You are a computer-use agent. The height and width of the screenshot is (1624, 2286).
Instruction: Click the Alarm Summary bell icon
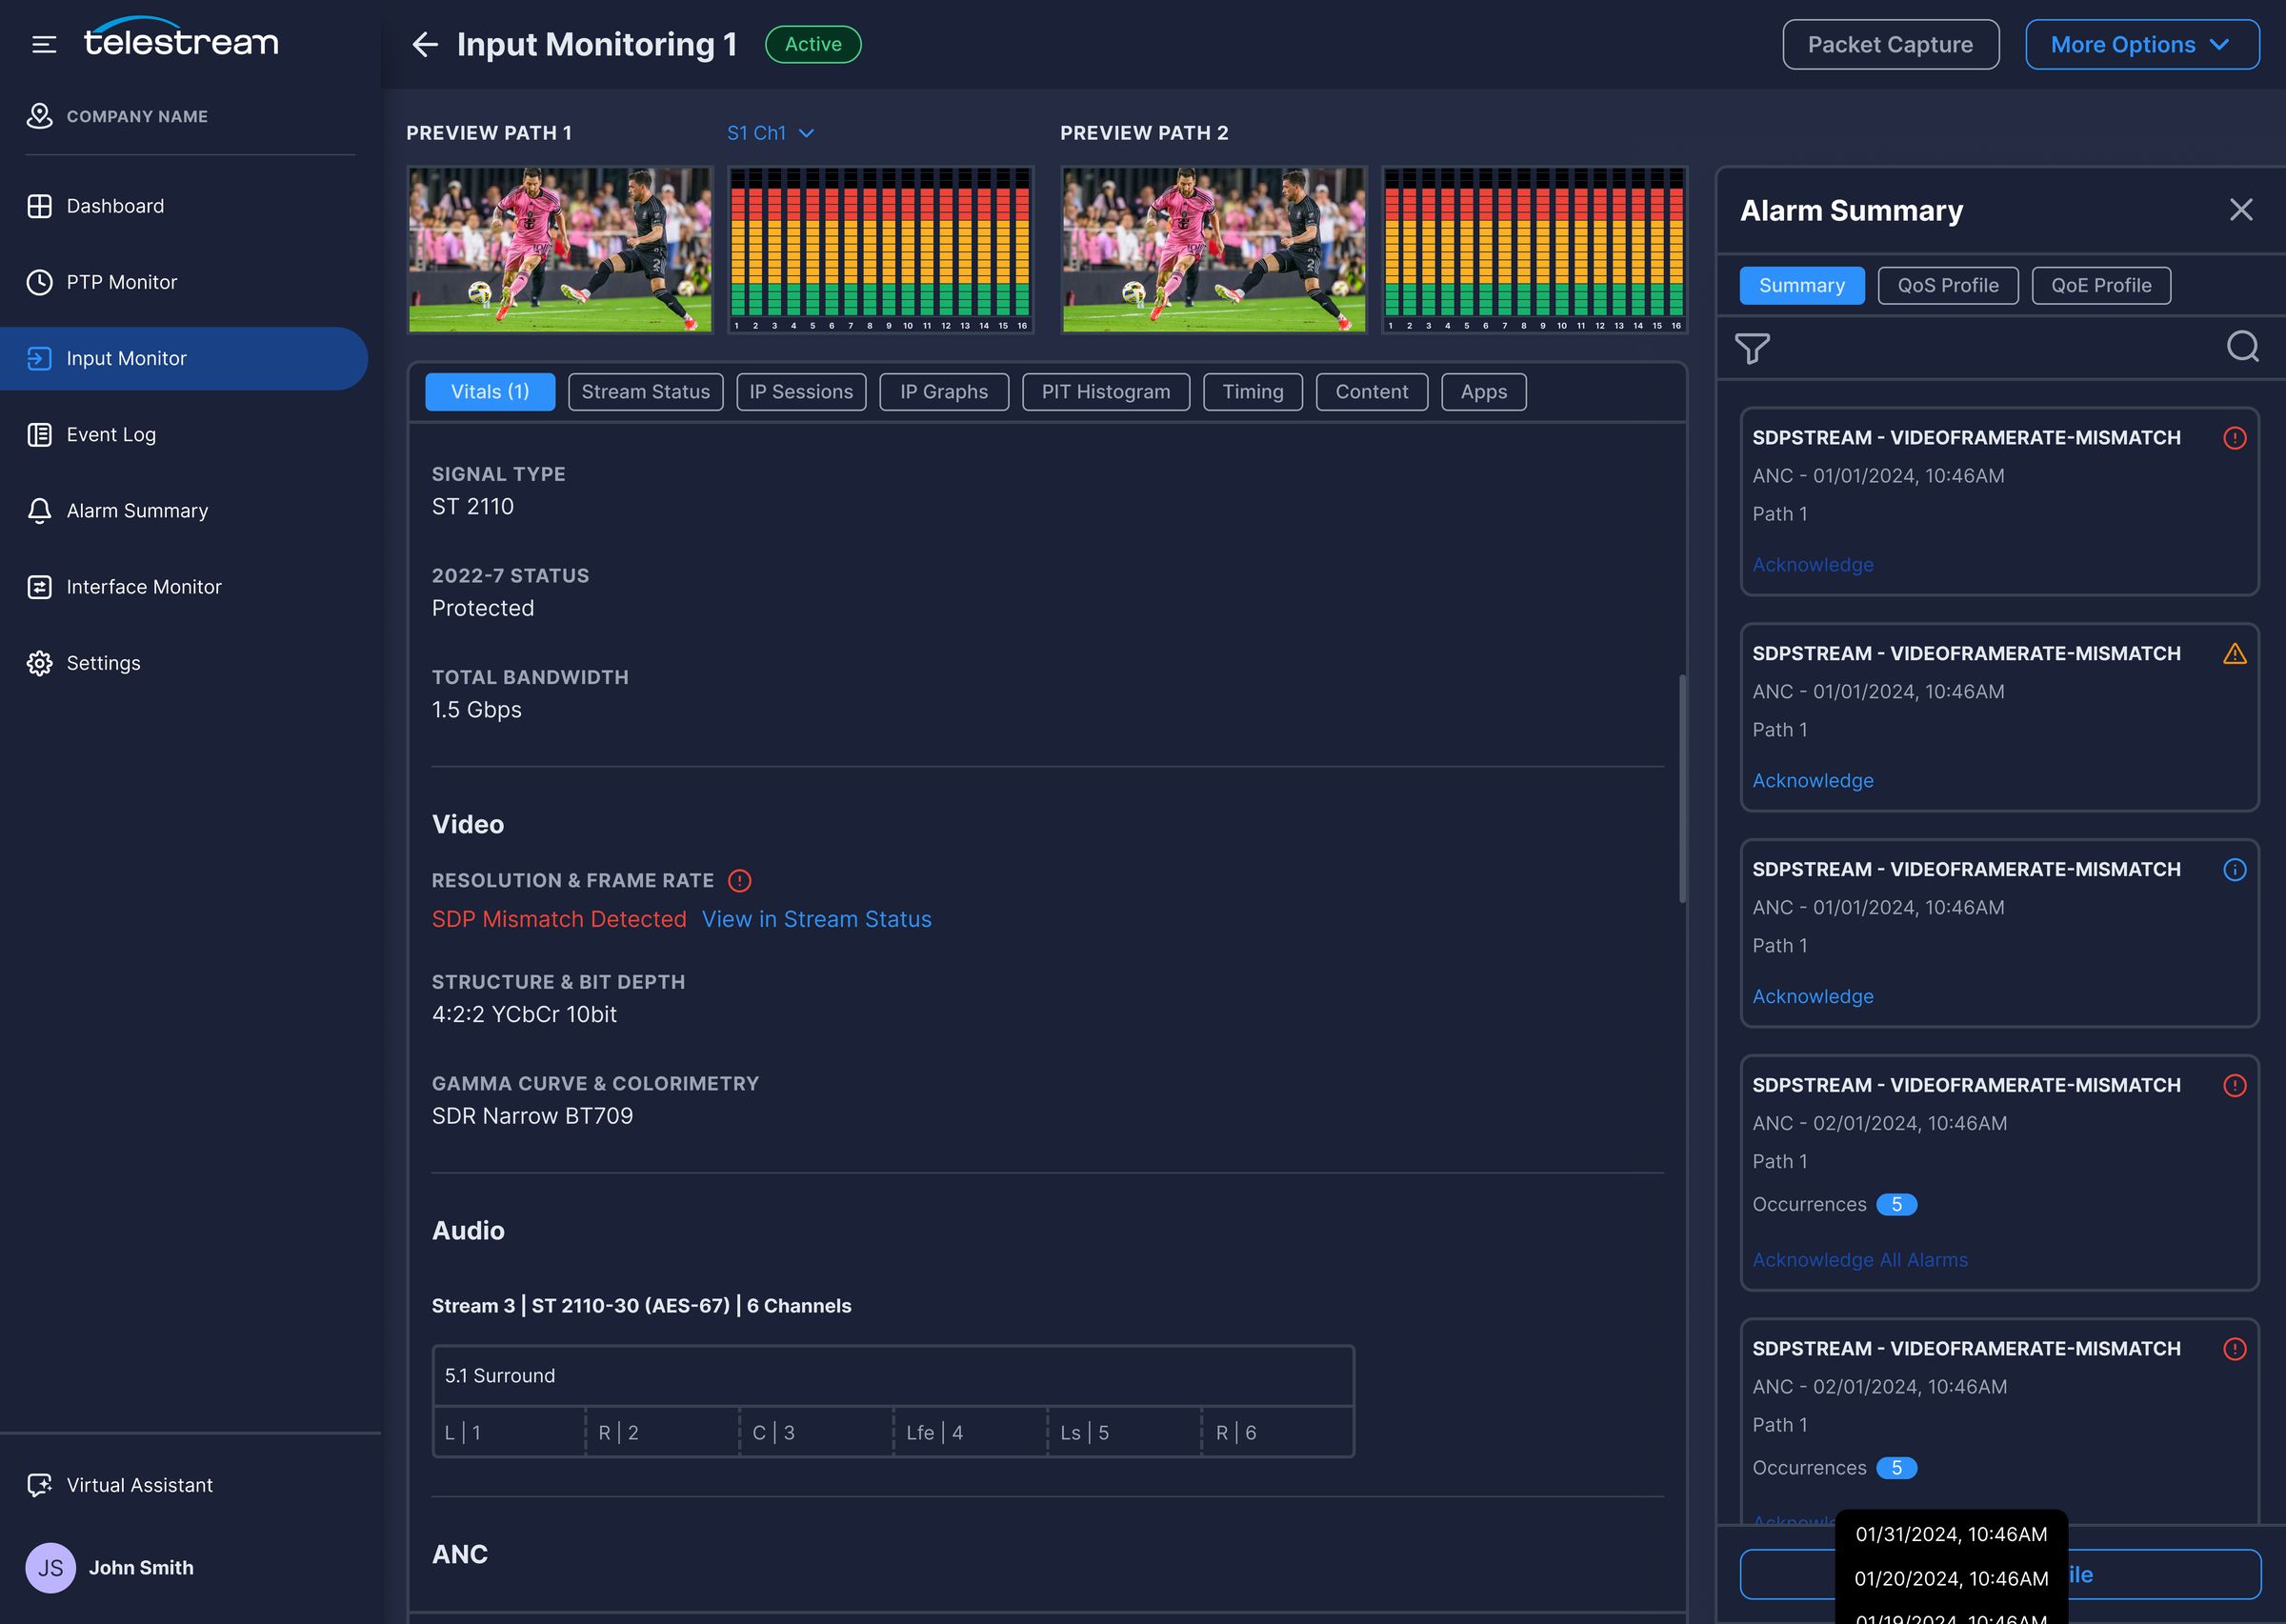pos(39,511)
